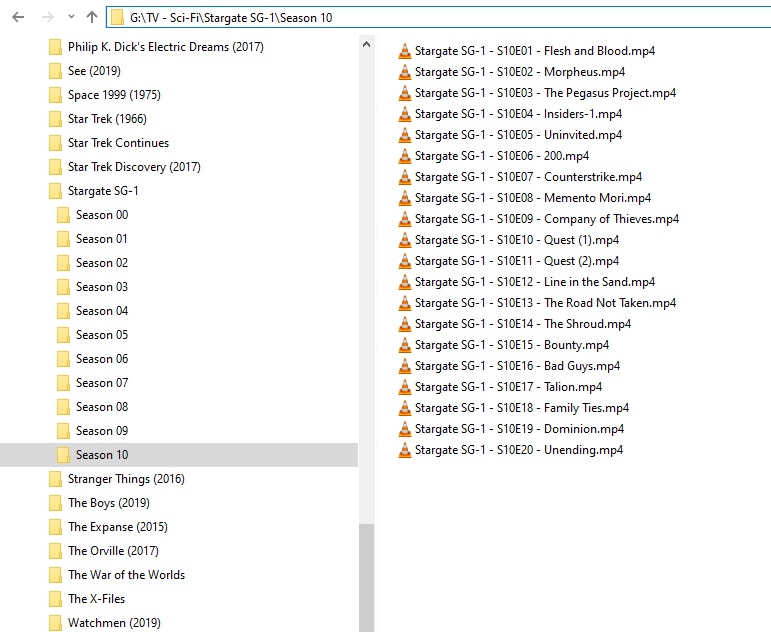Select VLC icon of S10E10 Quest (1)
The image size is (771, 632).
(405, 240)
